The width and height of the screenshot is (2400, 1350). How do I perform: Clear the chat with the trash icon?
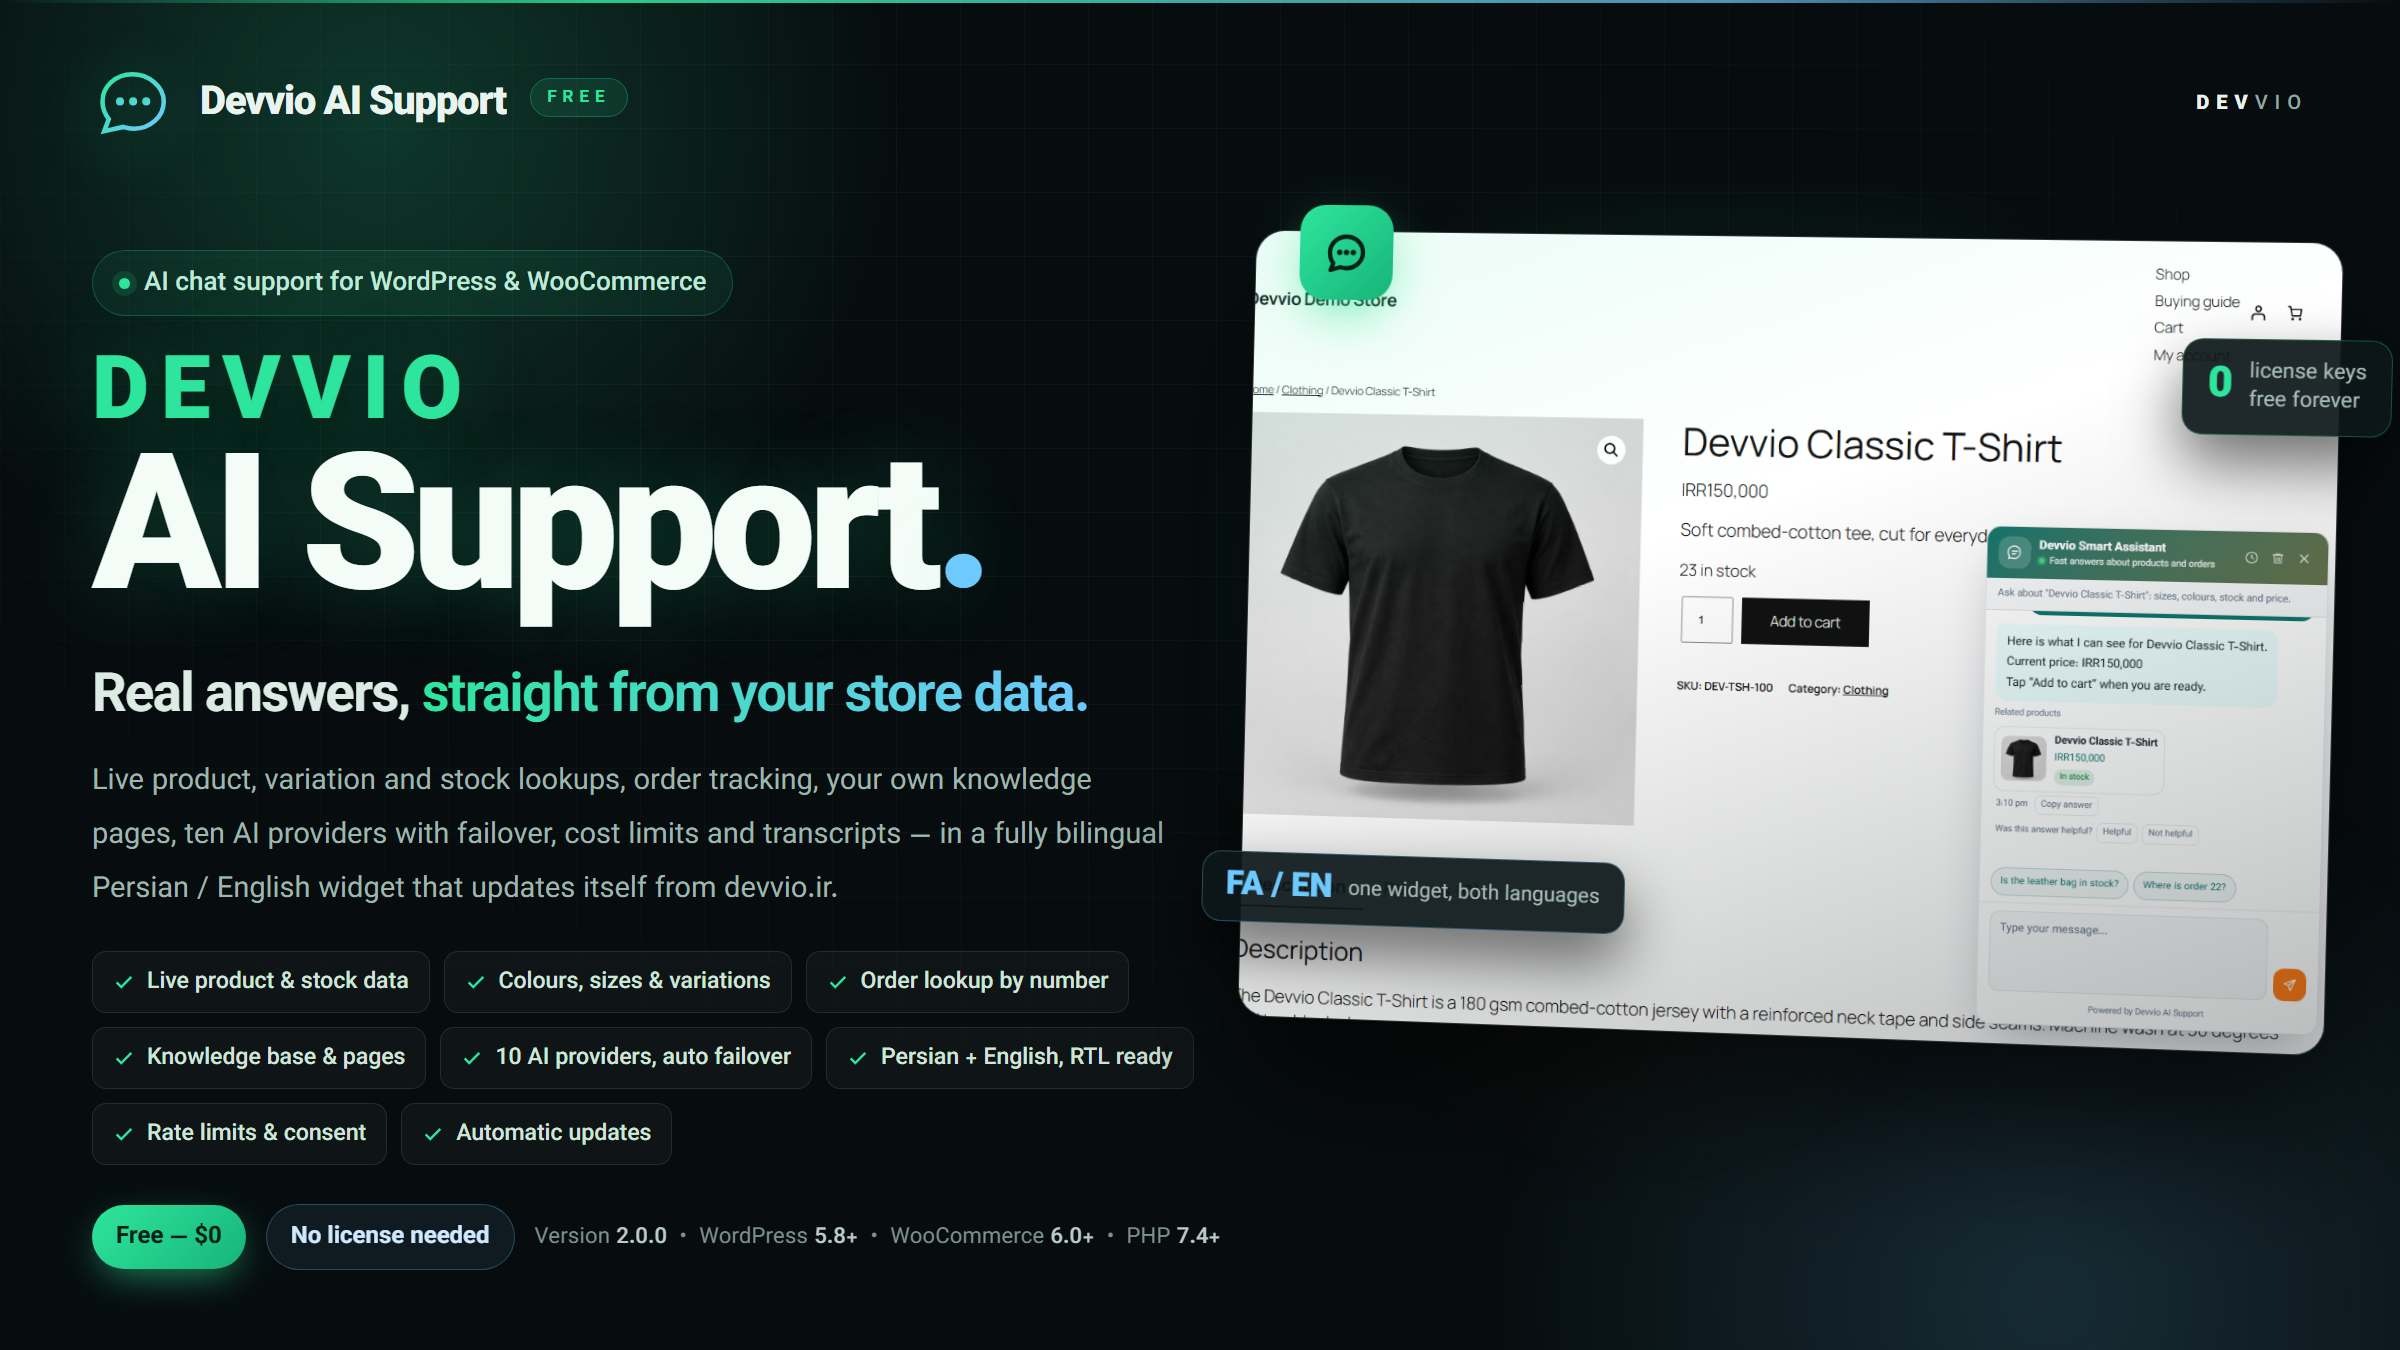point(2278,558)
